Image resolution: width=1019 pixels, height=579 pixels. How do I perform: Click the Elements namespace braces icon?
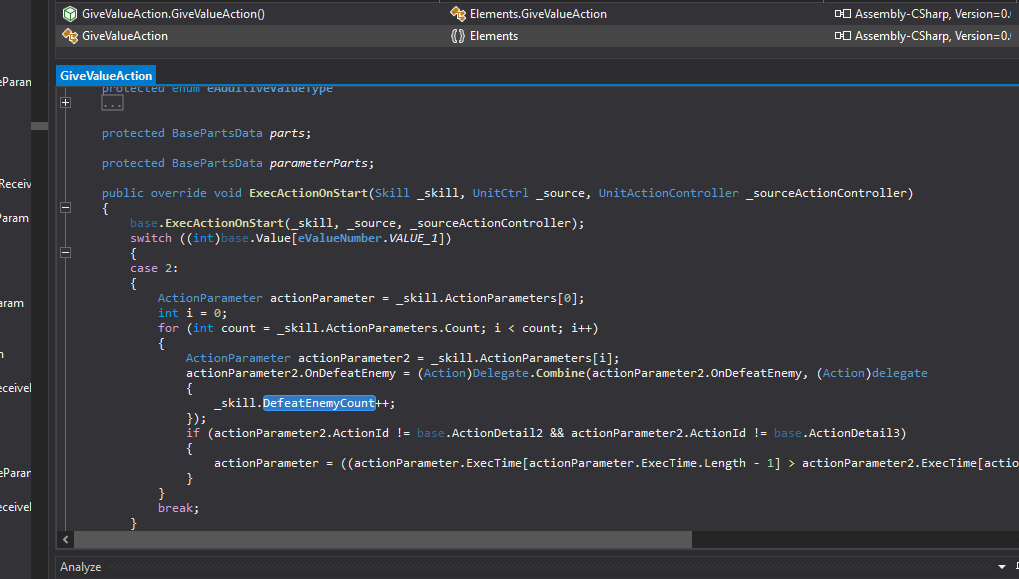(458, 36)
